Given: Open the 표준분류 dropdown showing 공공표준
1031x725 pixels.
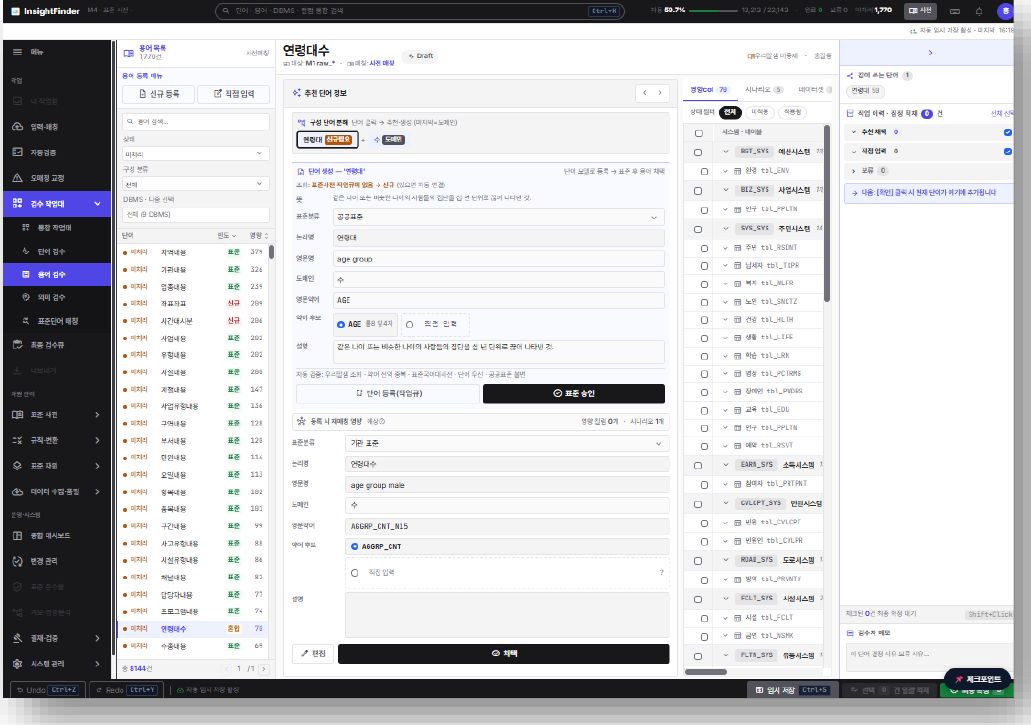Looking at the screenshot, I should [498, 217].
